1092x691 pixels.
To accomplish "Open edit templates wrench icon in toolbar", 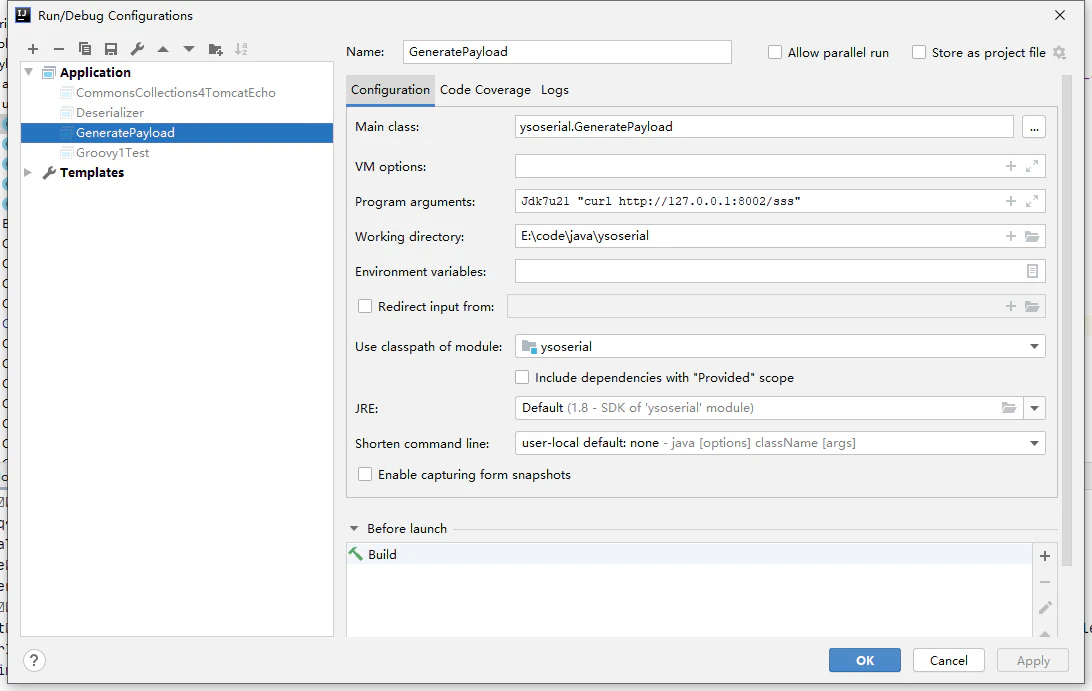I will (137, 49).
